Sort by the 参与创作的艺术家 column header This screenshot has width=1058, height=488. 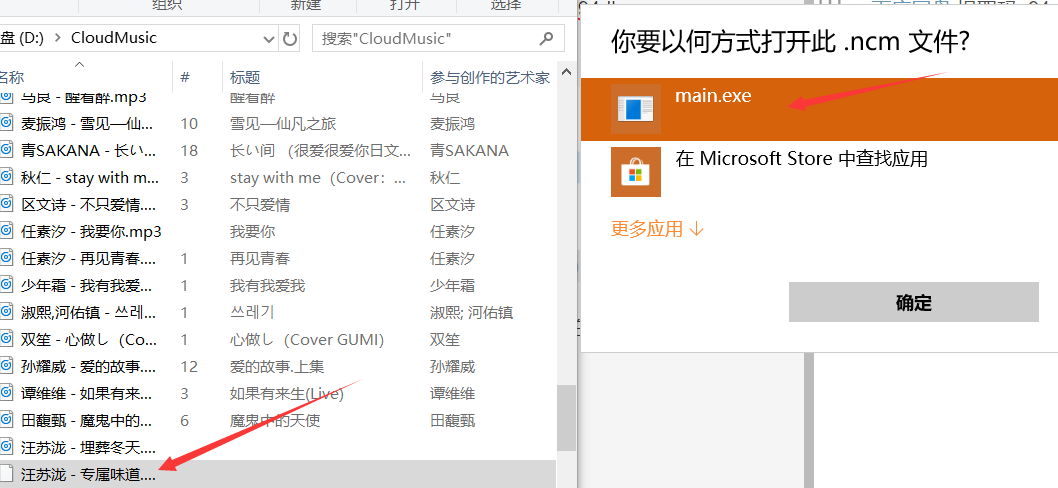[490, 77]
